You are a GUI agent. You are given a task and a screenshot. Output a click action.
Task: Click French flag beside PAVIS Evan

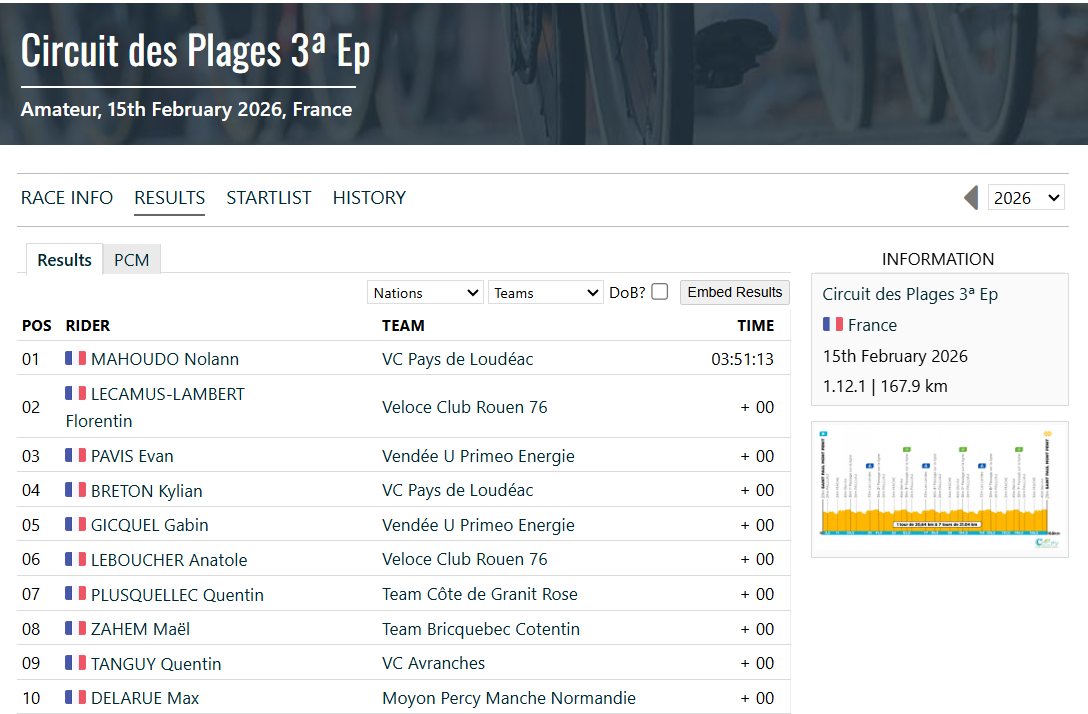tap(76, 455)
